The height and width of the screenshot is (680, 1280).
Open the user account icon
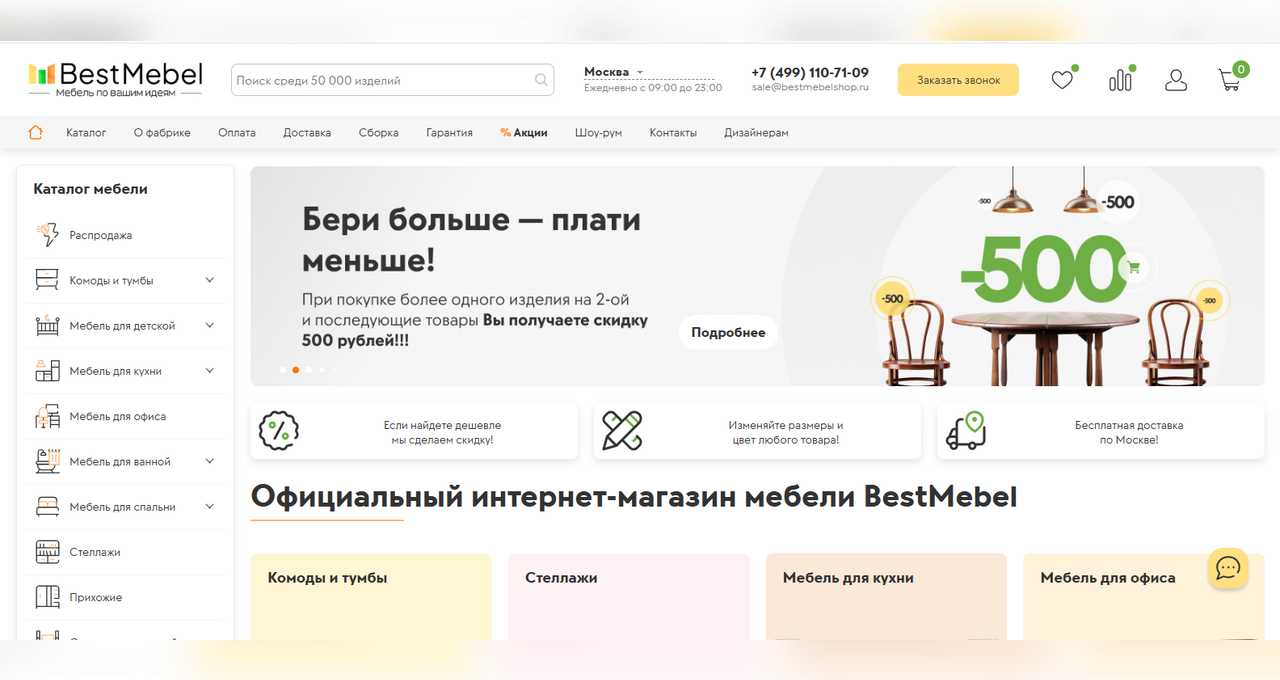[1176, 80]
